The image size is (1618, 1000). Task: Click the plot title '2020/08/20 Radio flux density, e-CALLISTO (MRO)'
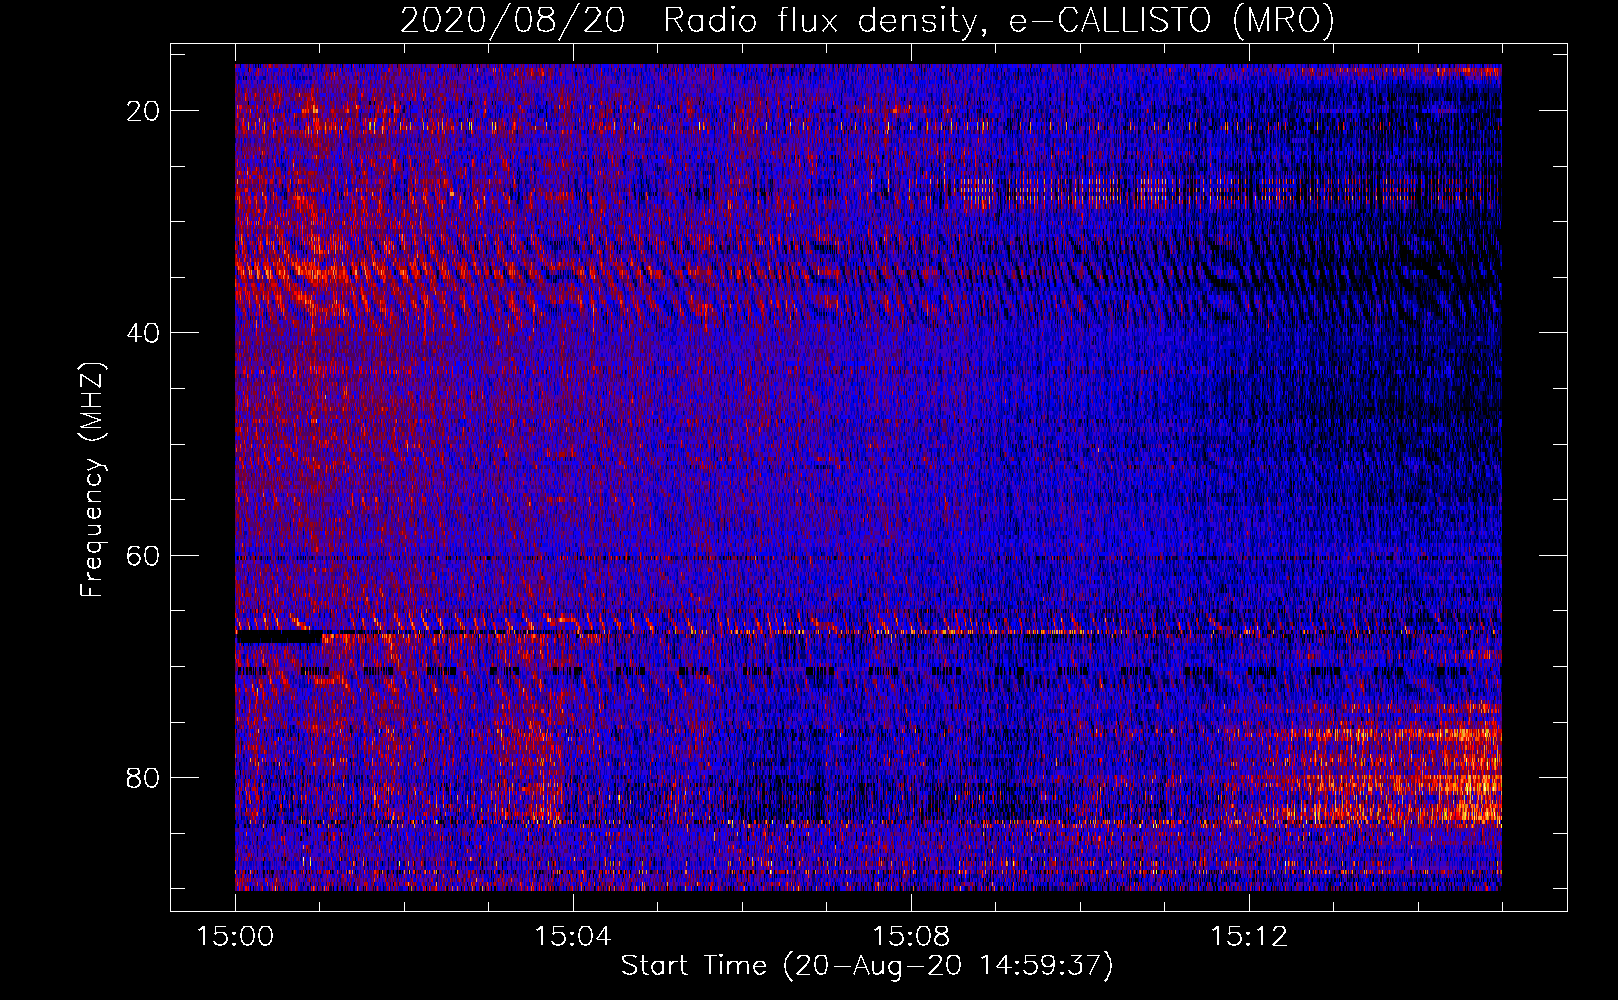tap(867, 21)
